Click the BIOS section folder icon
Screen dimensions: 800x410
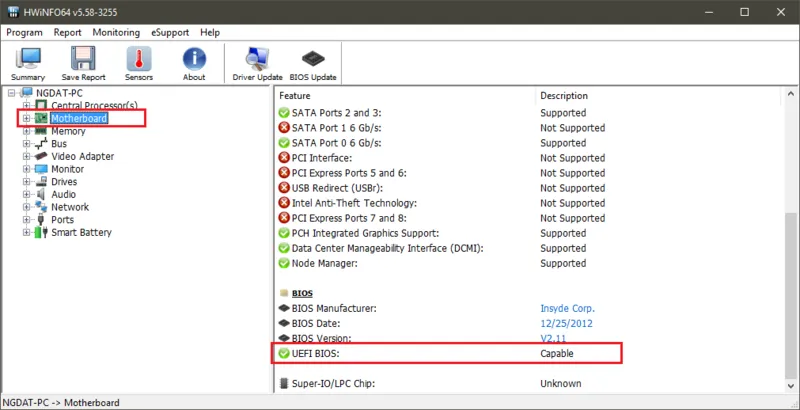tap(284, 294)
